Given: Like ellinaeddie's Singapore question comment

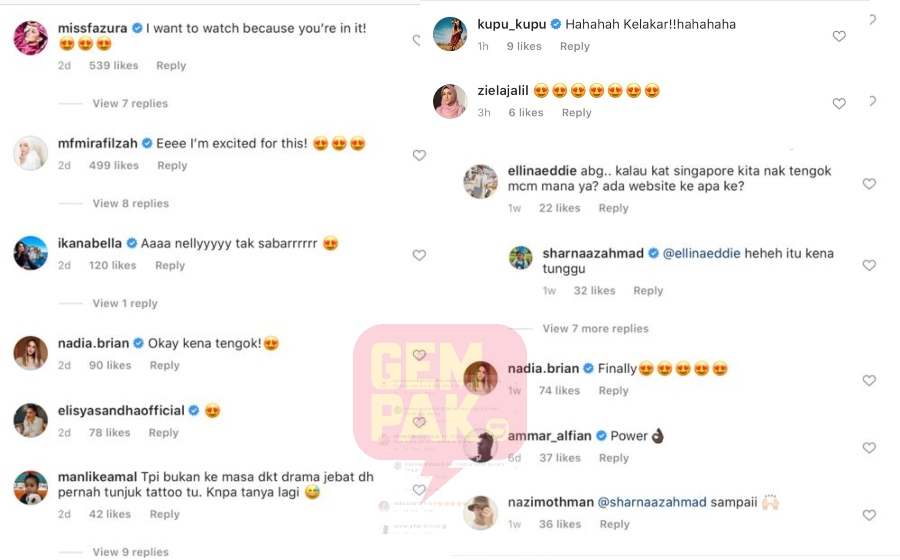Looking at the screenshot, I should (x=869, y=184).
